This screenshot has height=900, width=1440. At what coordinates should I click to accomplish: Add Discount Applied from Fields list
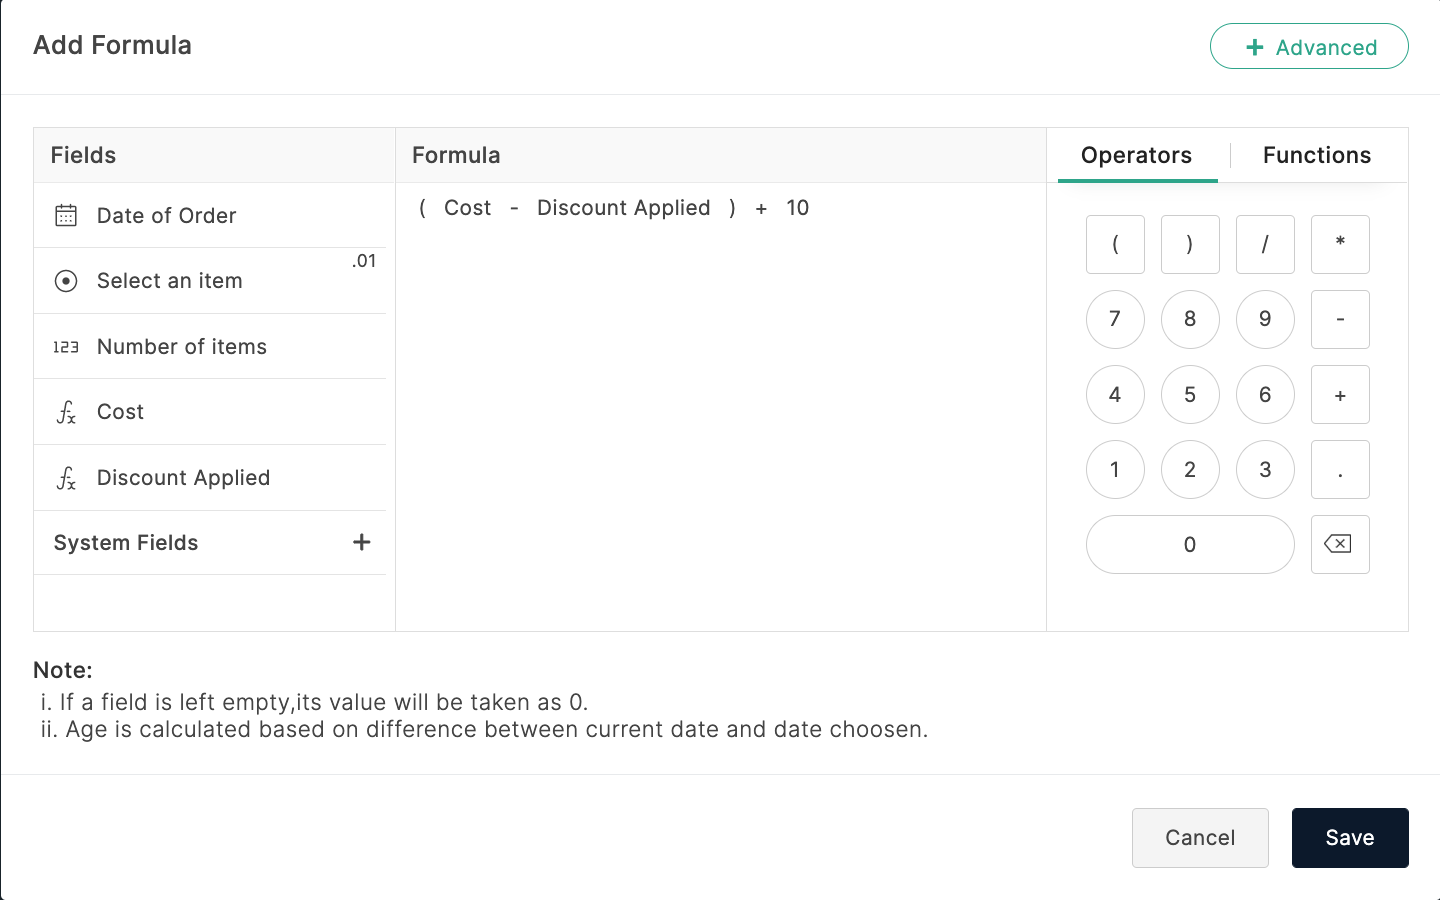tap(210, 478)
